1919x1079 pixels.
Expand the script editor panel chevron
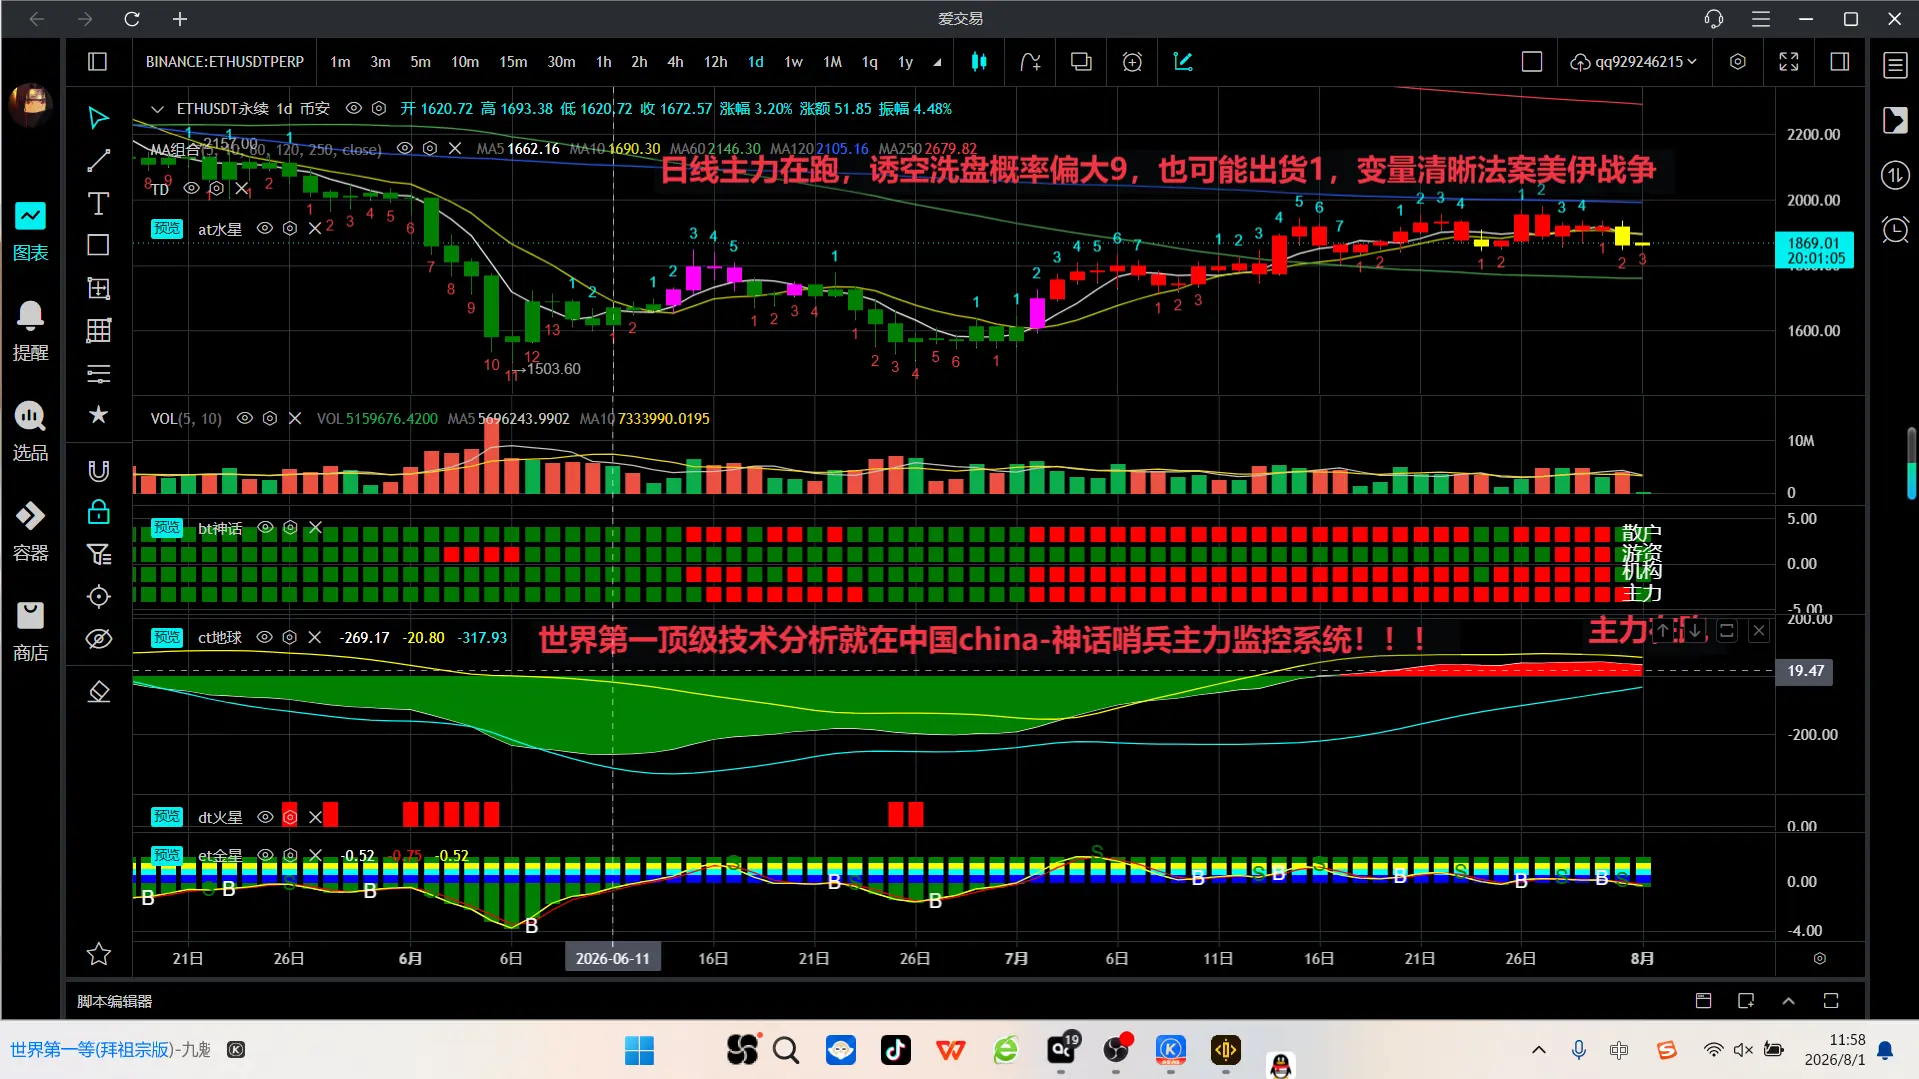[1789, 1001]
